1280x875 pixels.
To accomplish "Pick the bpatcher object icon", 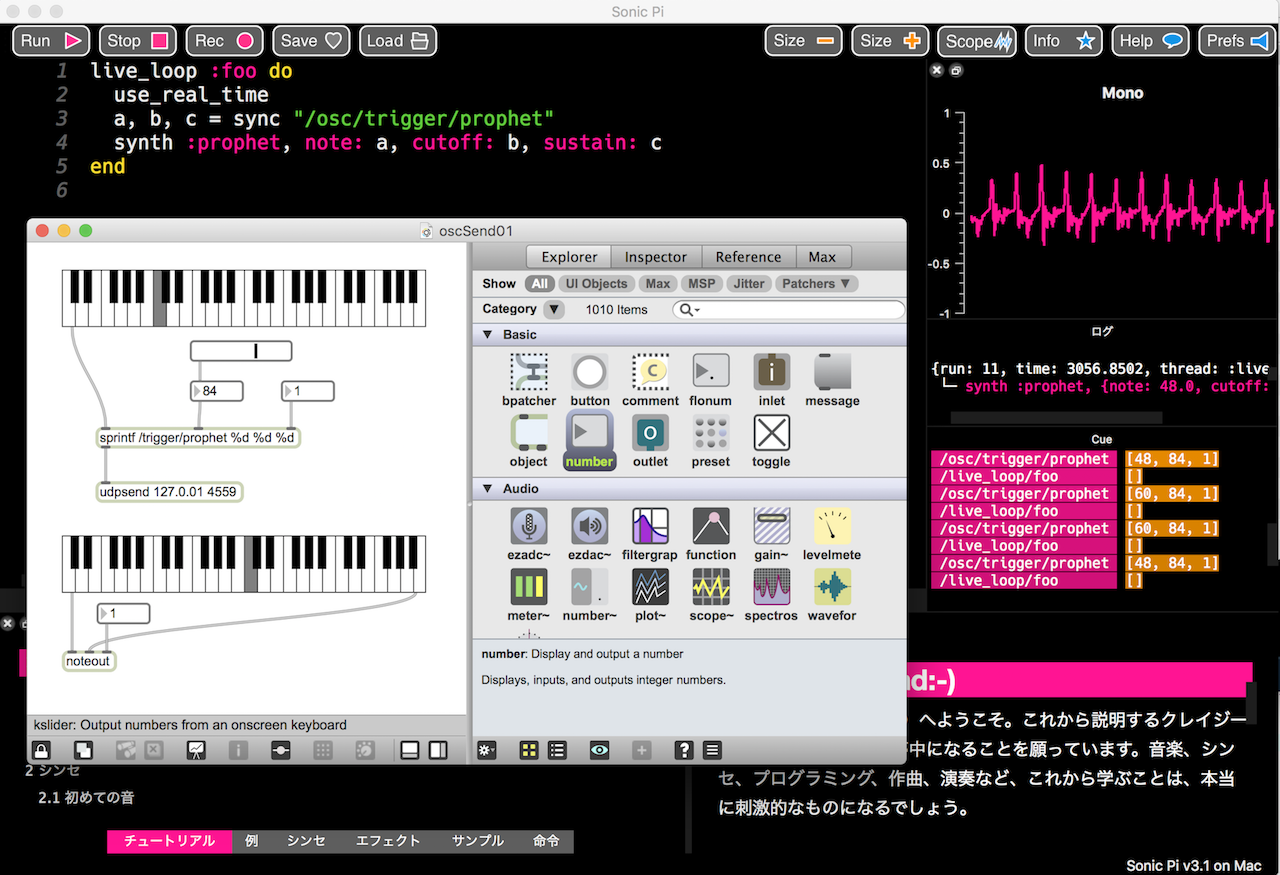I will [529, 373].
